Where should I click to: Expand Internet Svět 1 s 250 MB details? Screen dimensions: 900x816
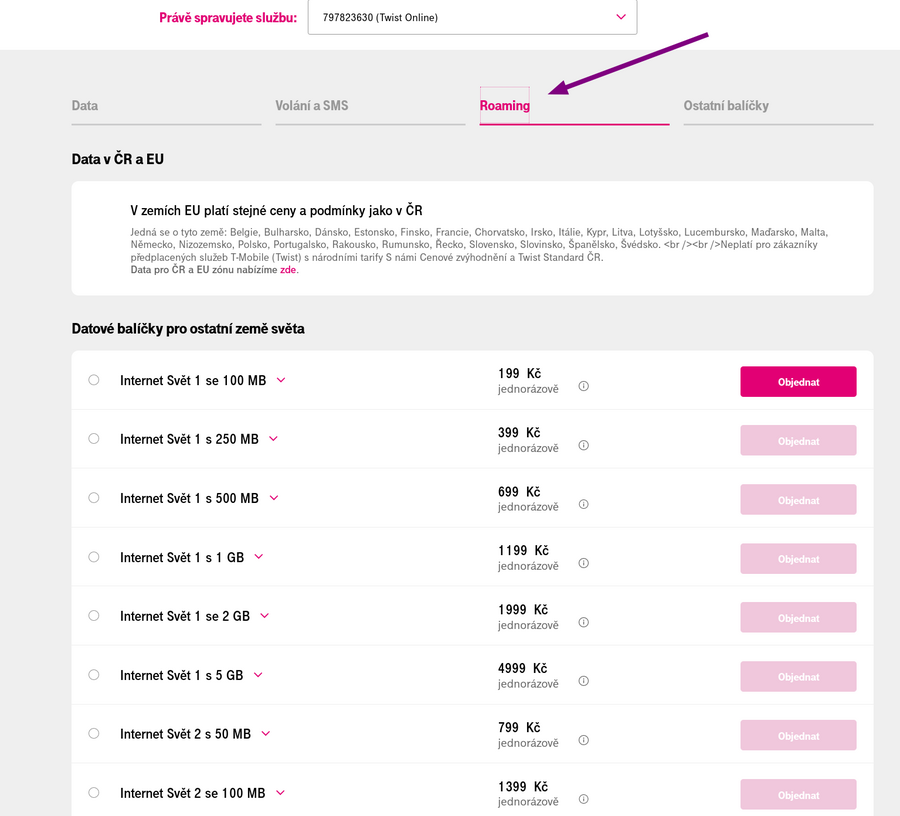pyautogui.click(x=273, y=439)
